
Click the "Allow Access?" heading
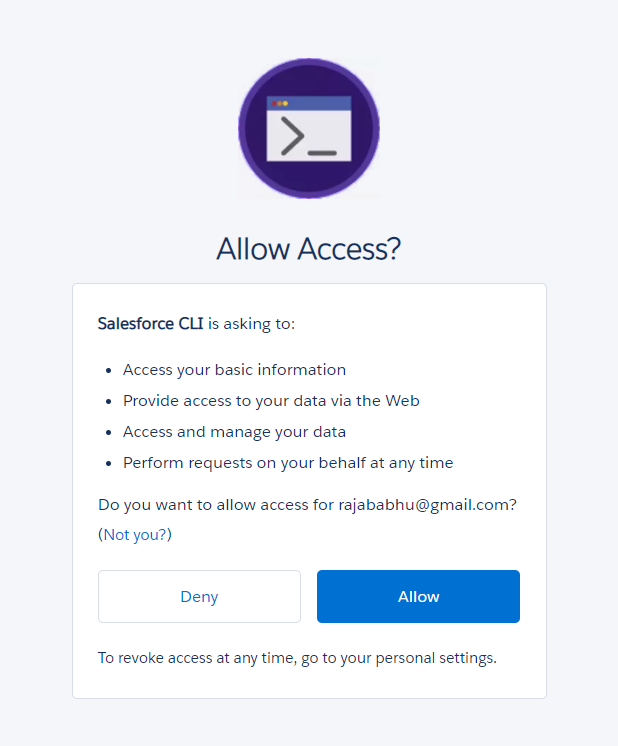tap(309, 249)
